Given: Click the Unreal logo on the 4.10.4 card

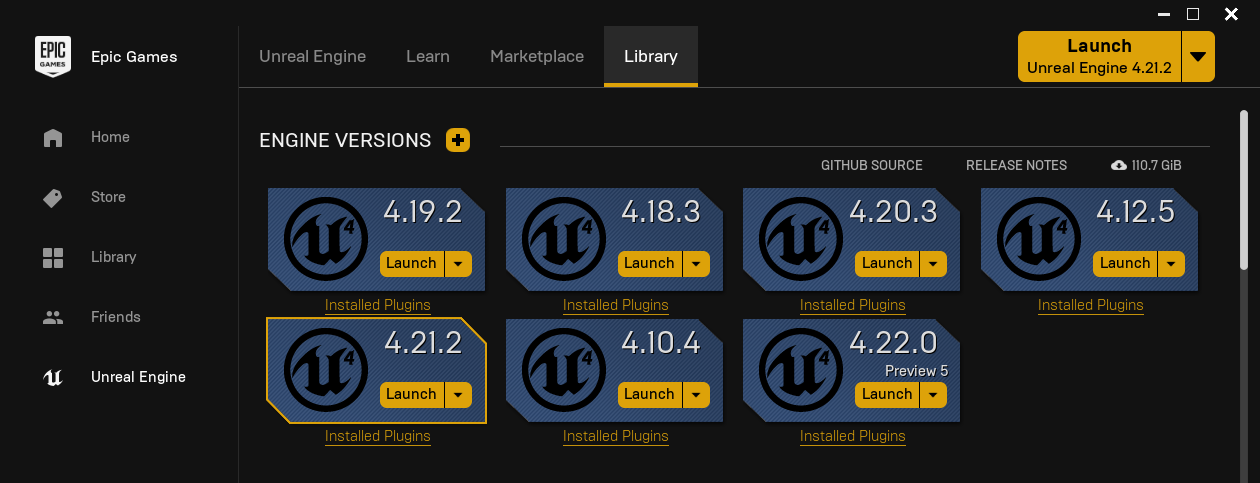Looking at the screenshot, I should pyautogui.click(x=563, y=370).
